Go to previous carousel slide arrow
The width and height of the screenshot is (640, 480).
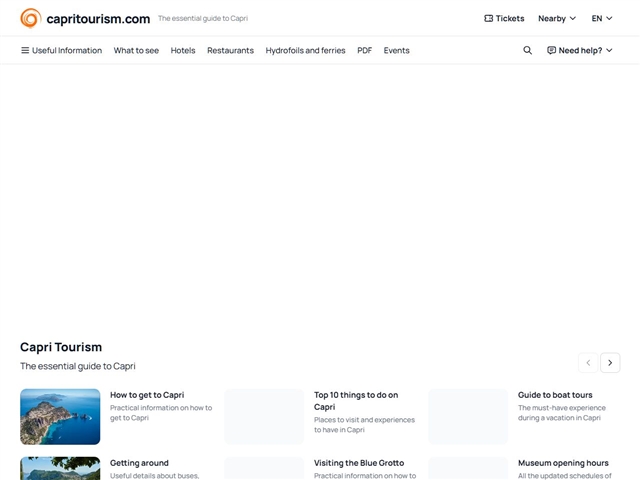coord(588,363)
